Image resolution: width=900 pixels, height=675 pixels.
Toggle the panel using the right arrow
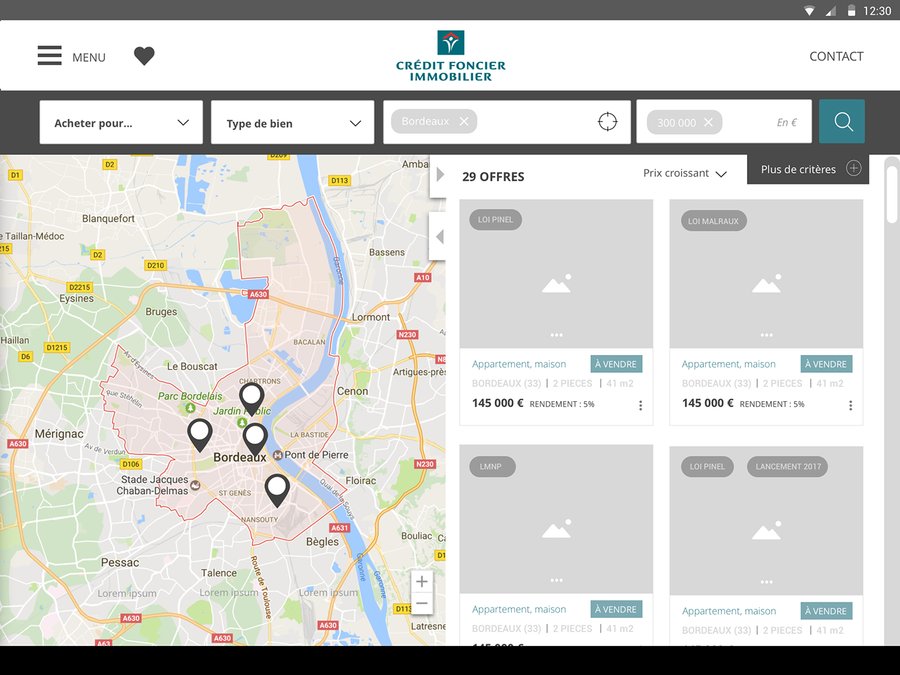click(439, 176)
